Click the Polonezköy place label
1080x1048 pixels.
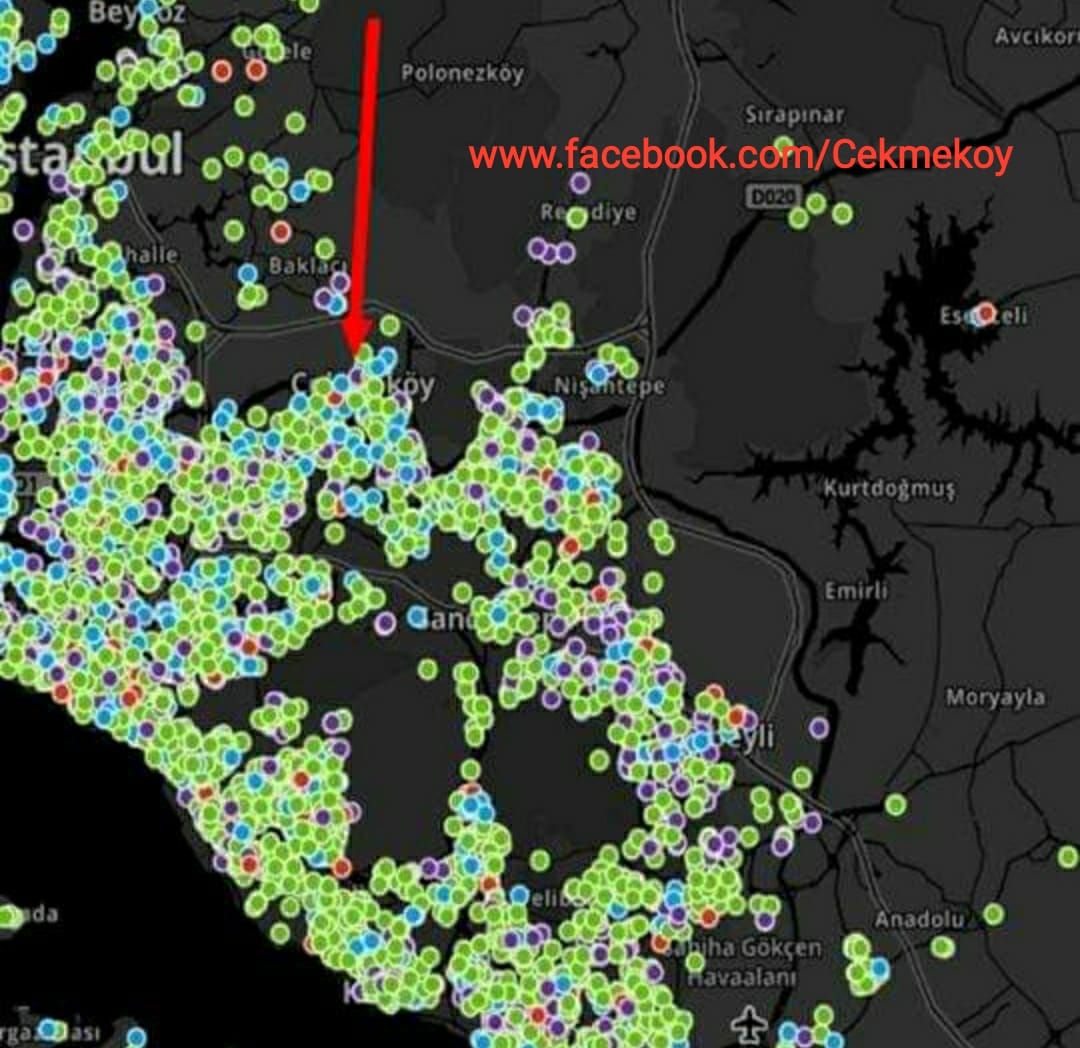point(462,73)
